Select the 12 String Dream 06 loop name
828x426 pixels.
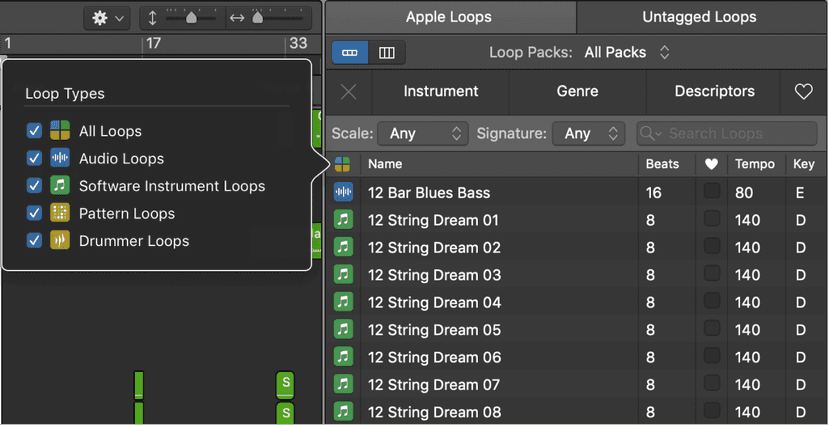coord(434,357)
